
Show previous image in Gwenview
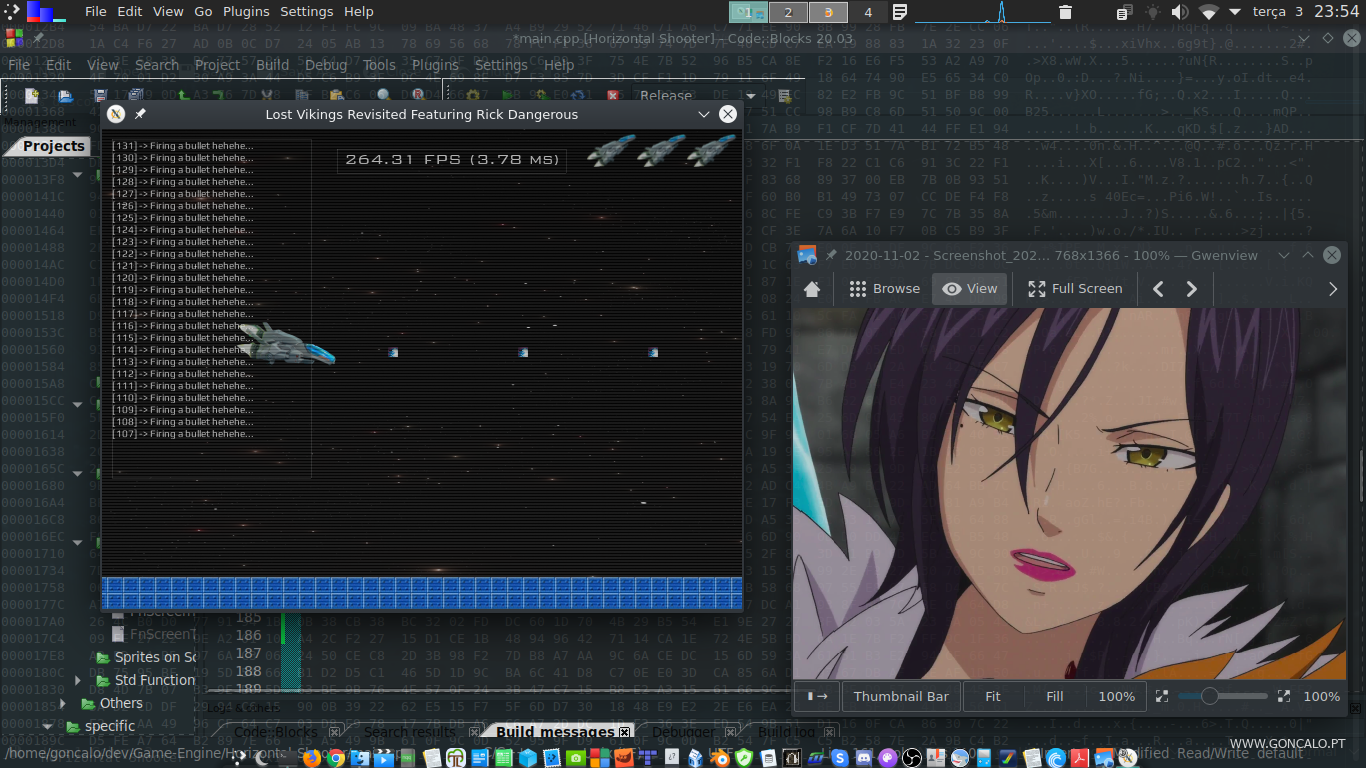1158,289
